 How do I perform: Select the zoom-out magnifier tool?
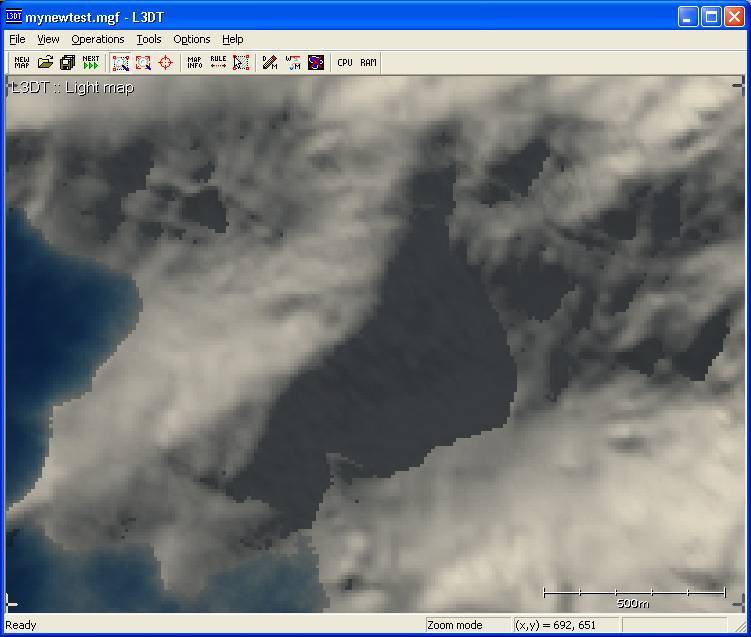pos(143,62)
